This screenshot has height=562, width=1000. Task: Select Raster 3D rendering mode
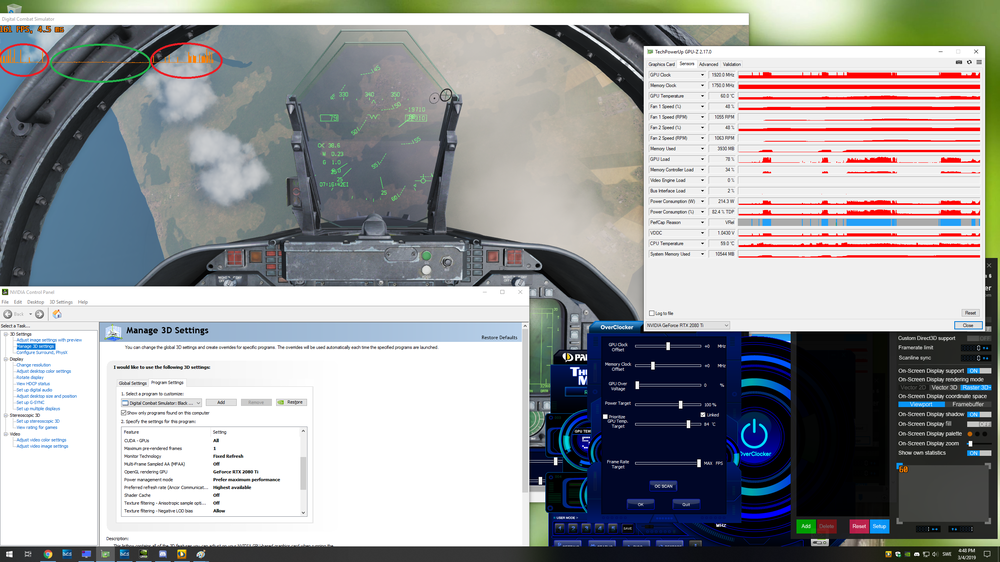coord(976,387)
